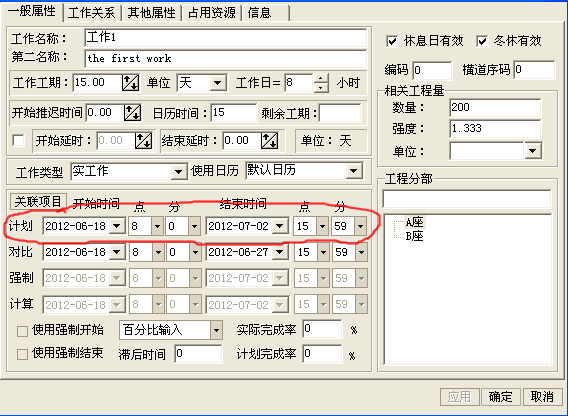Open the 对比 end date 2012-06-27 dropdown

280,252
